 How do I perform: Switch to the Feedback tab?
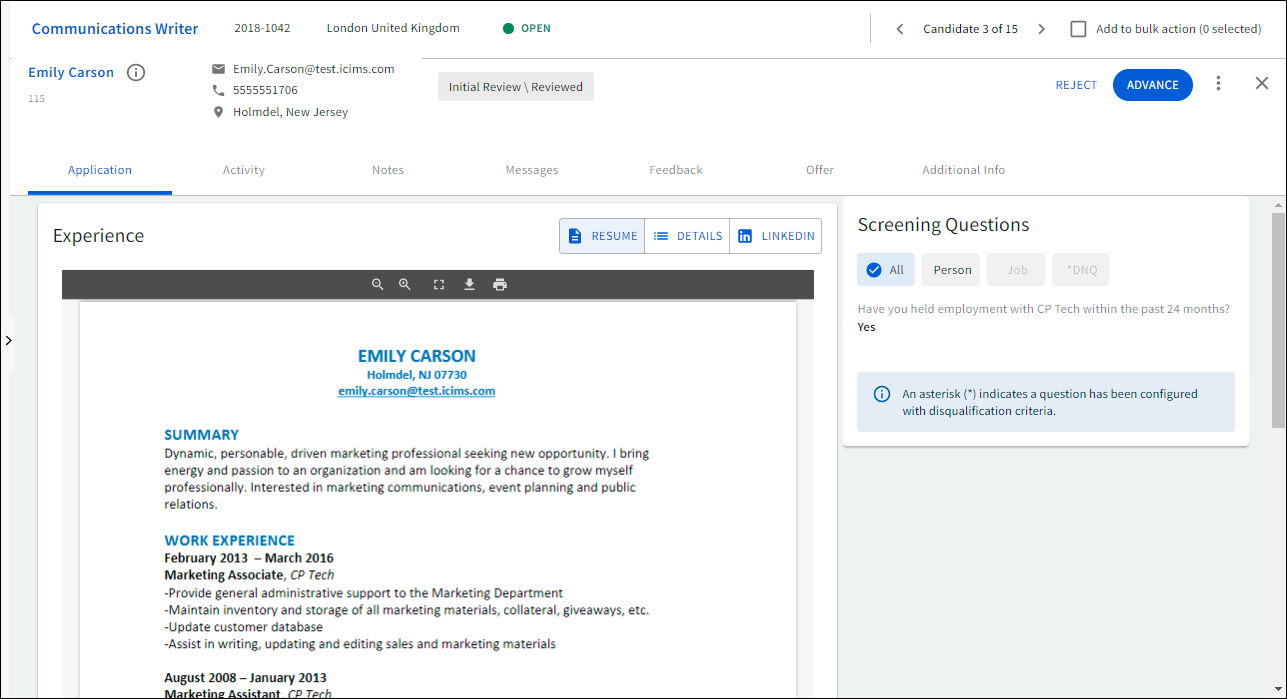coord(676,170)
